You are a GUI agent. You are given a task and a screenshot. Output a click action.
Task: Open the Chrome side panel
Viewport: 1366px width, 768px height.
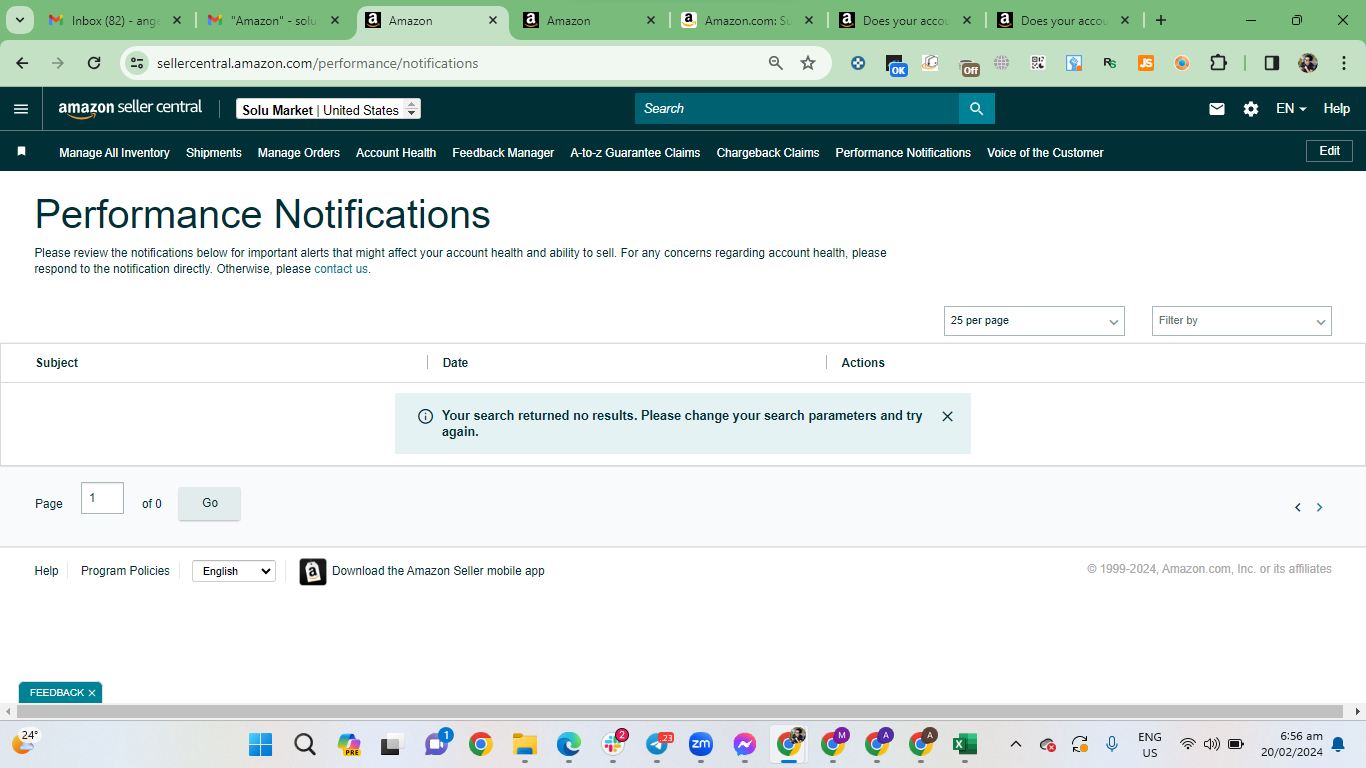[1272, 63]
